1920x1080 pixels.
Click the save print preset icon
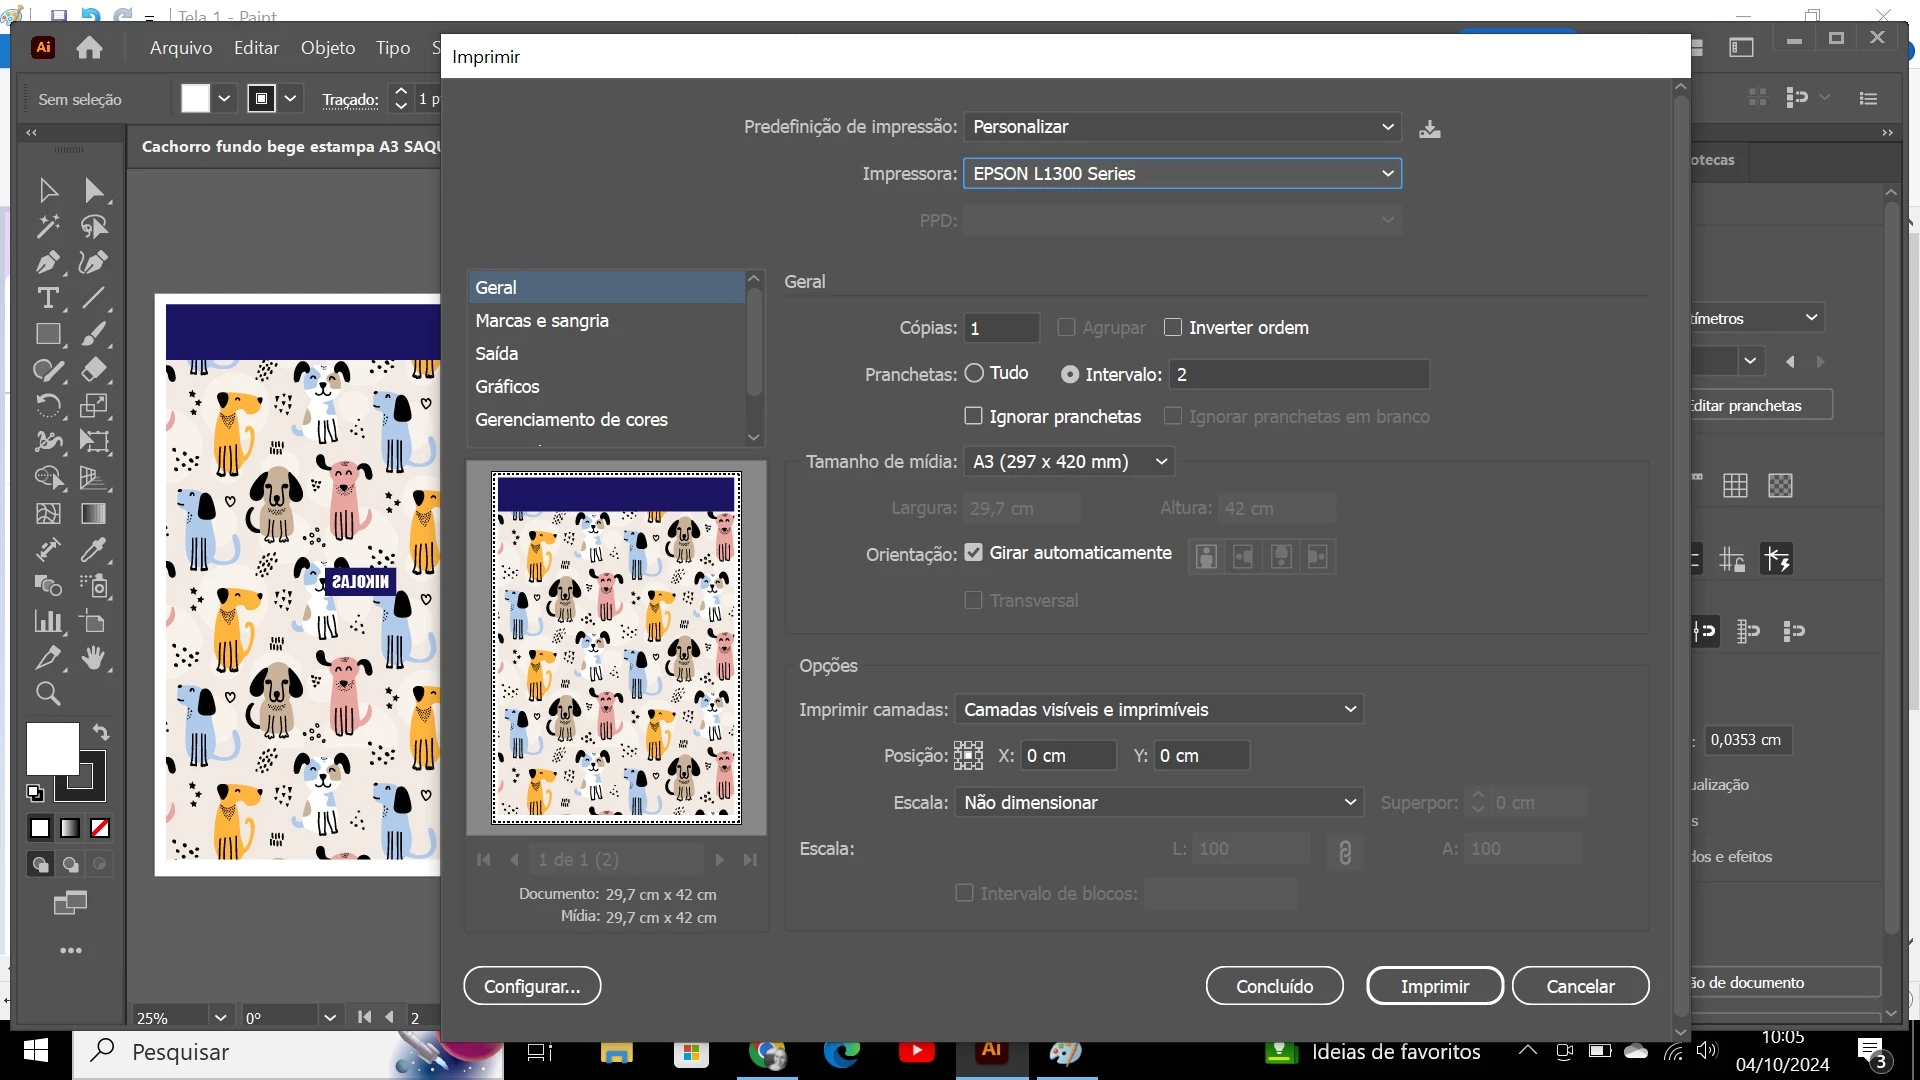(x=1429, y=129)
